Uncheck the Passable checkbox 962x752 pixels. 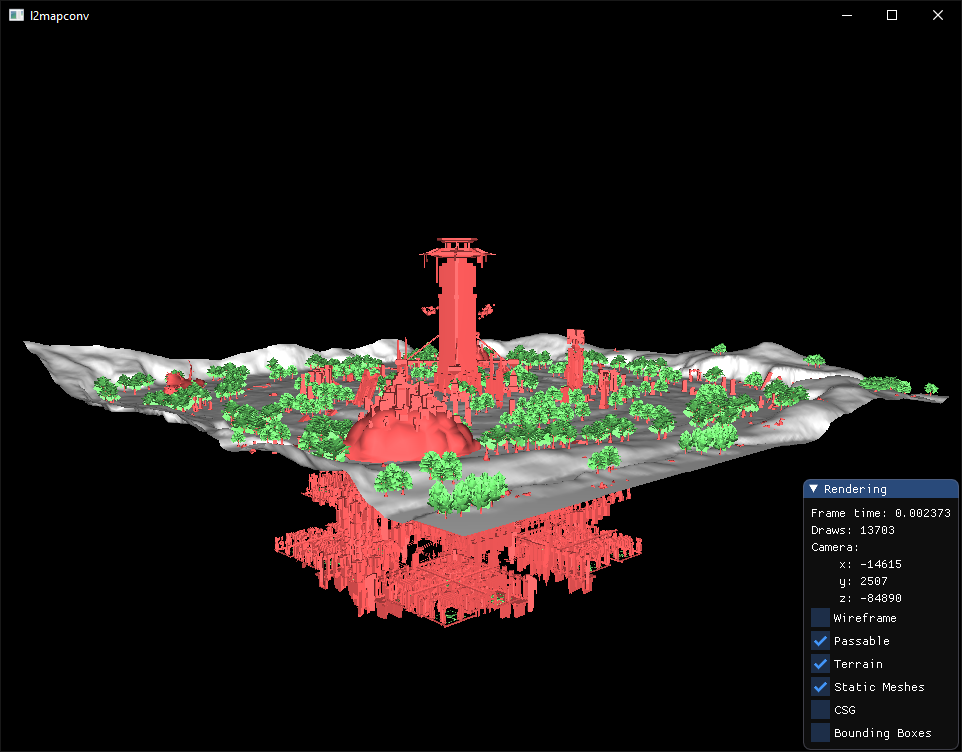coord(820,641)
